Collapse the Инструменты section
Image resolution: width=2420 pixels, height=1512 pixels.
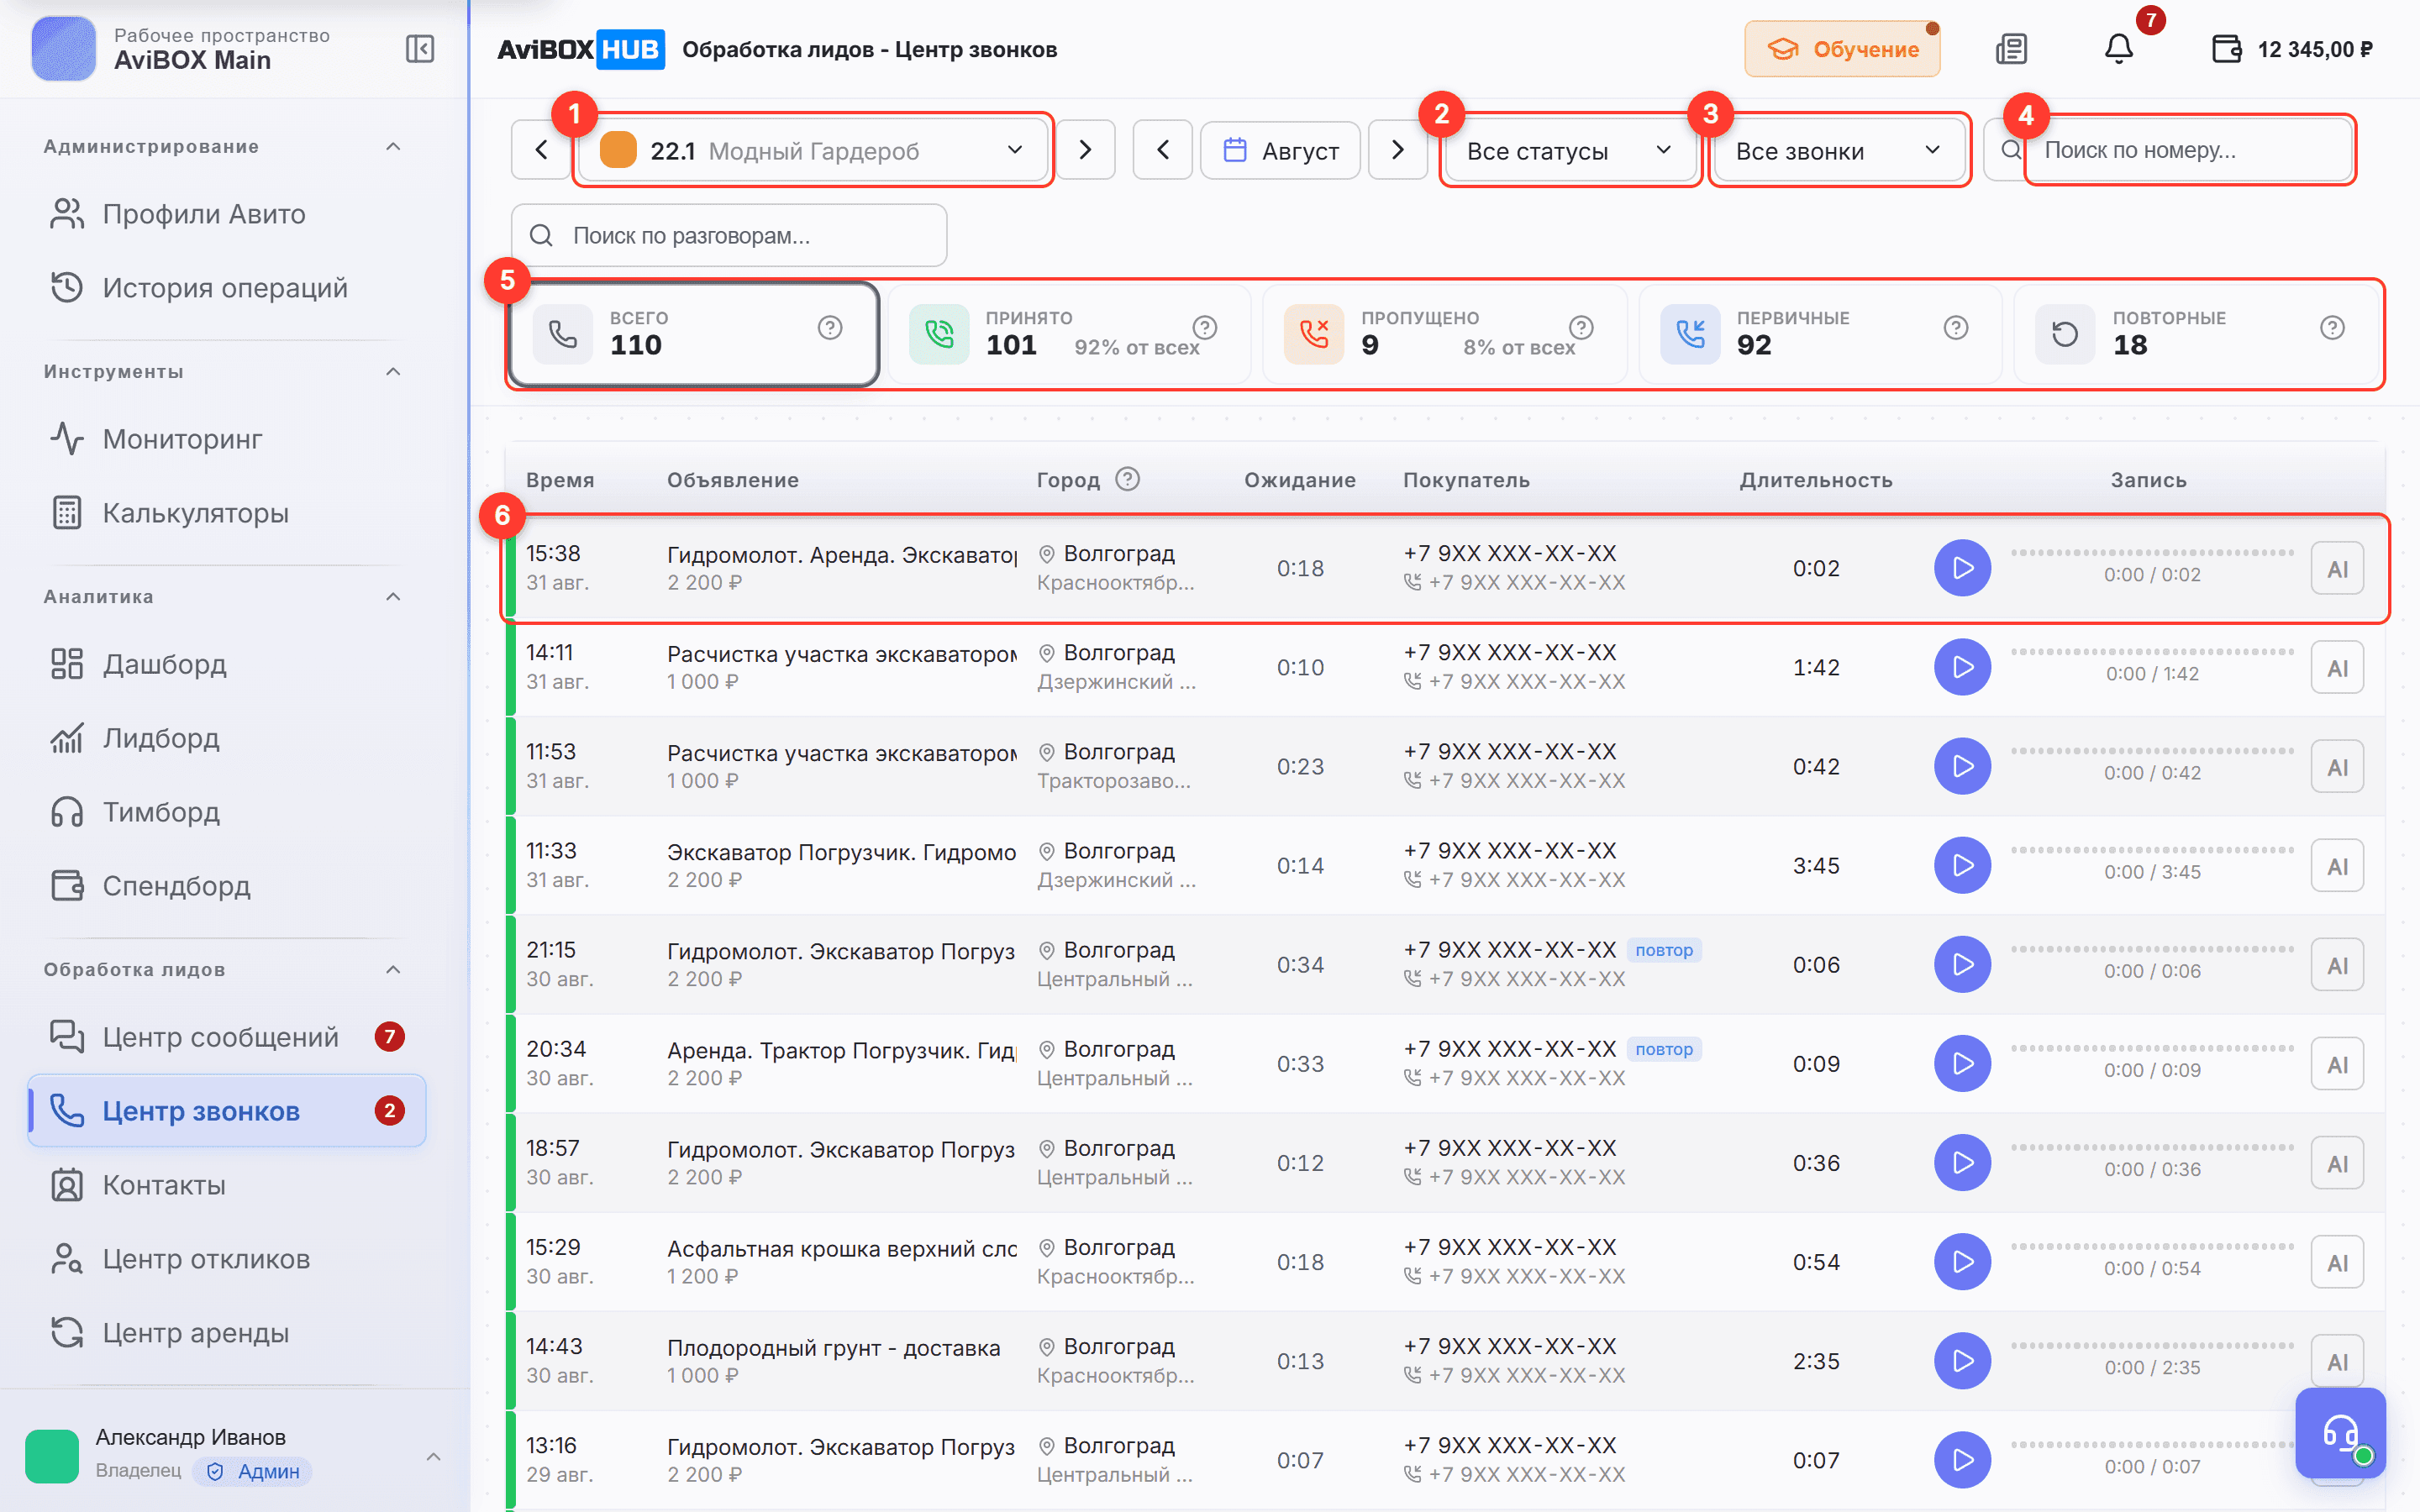393,372
